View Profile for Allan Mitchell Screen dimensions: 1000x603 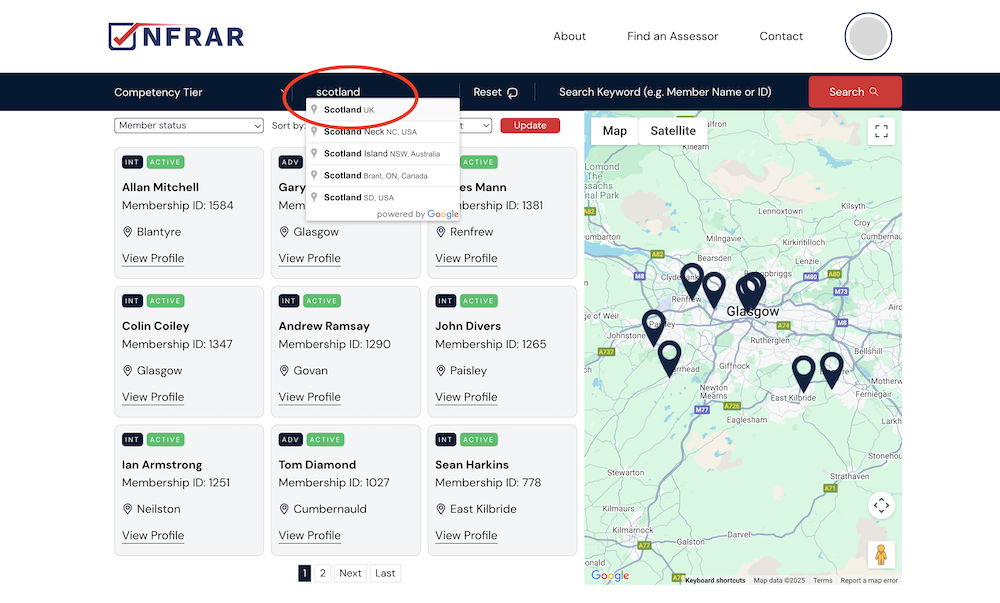click(153, 258)
